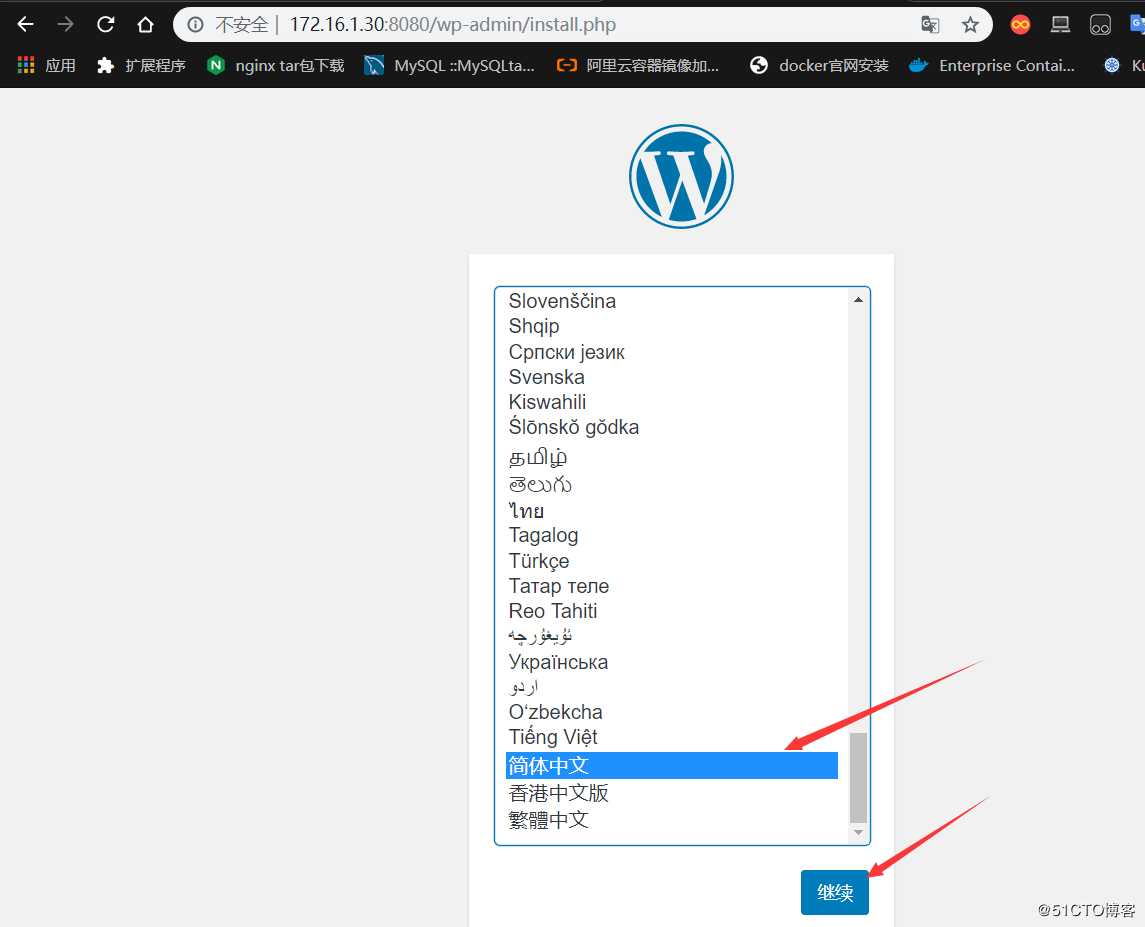Screen dimensions: 1145x927
Task: Select Svenska language
Action: point(672,377)
